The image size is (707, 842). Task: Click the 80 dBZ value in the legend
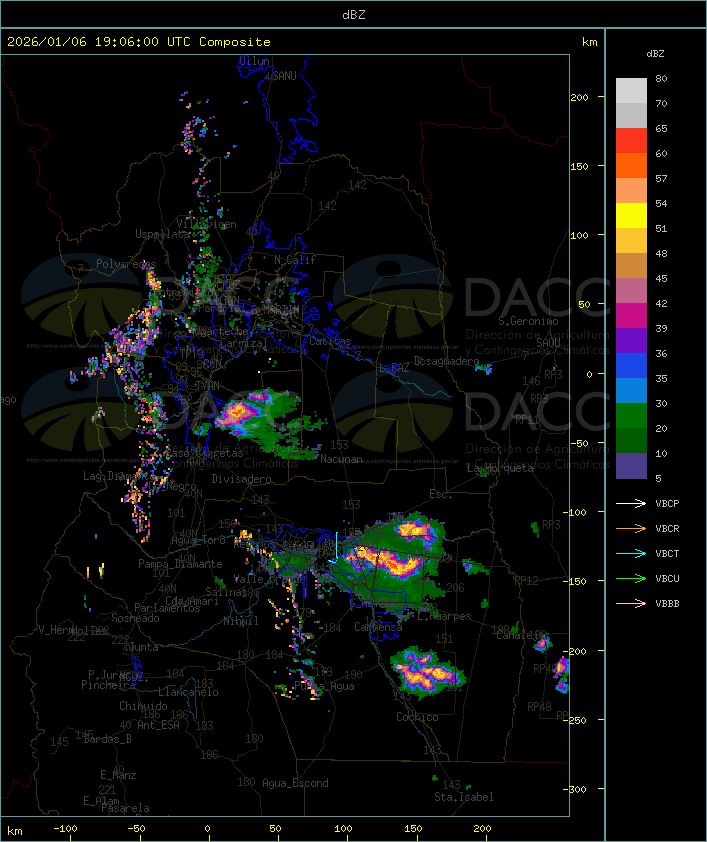tap(661, 78)
